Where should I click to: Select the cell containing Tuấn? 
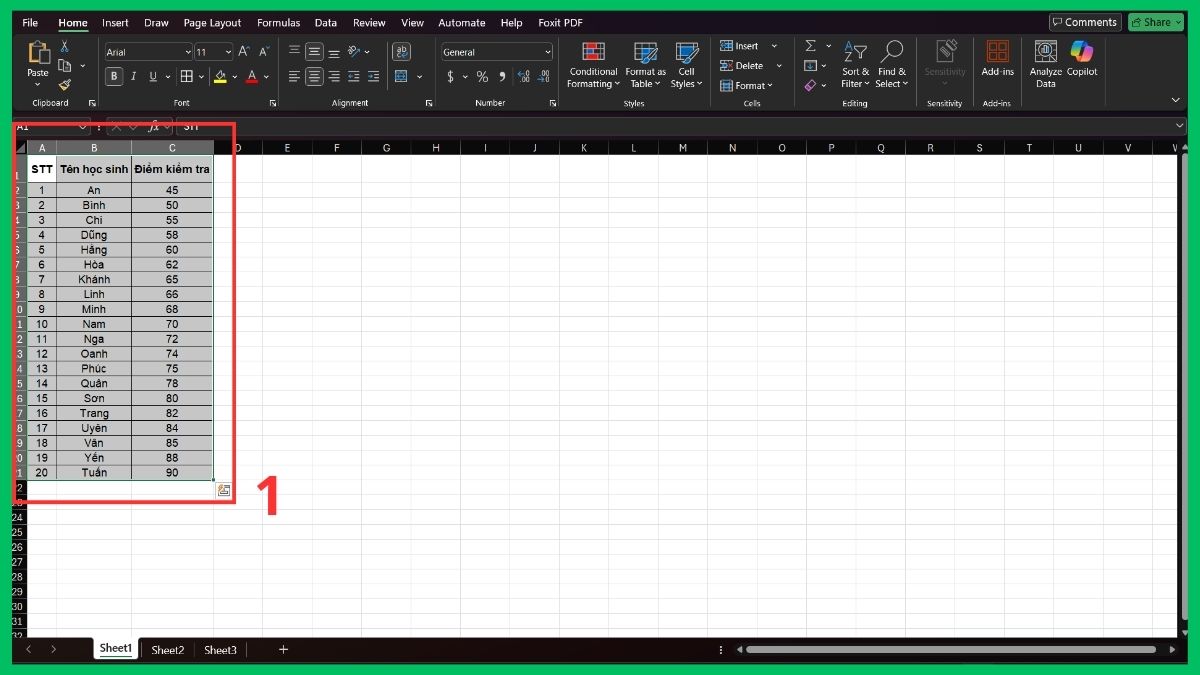click(93, 472)
